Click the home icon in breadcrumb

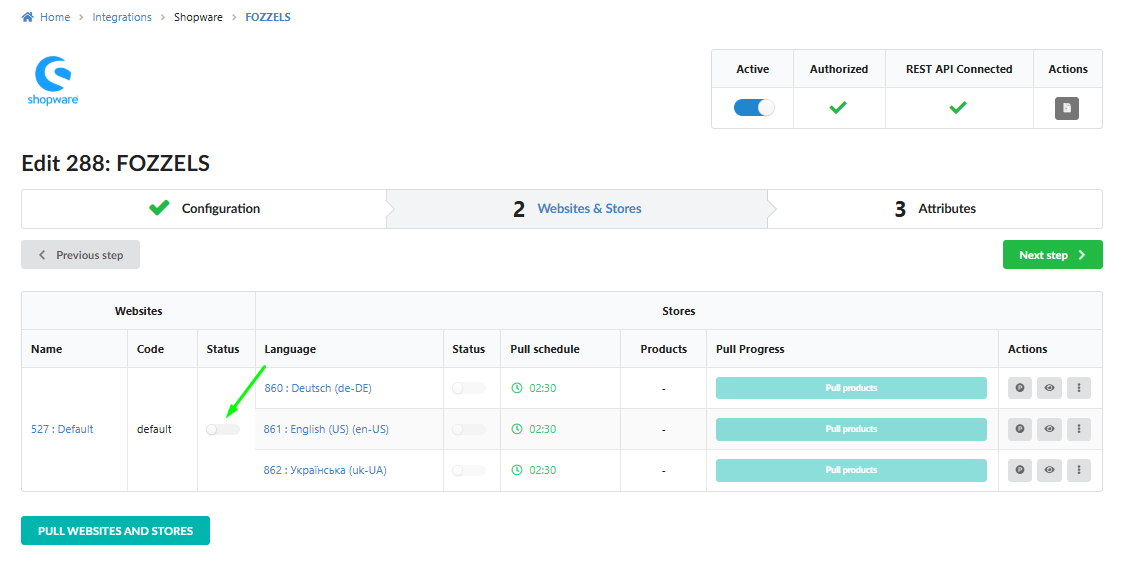pyautogui.click(x=27, y=17)
